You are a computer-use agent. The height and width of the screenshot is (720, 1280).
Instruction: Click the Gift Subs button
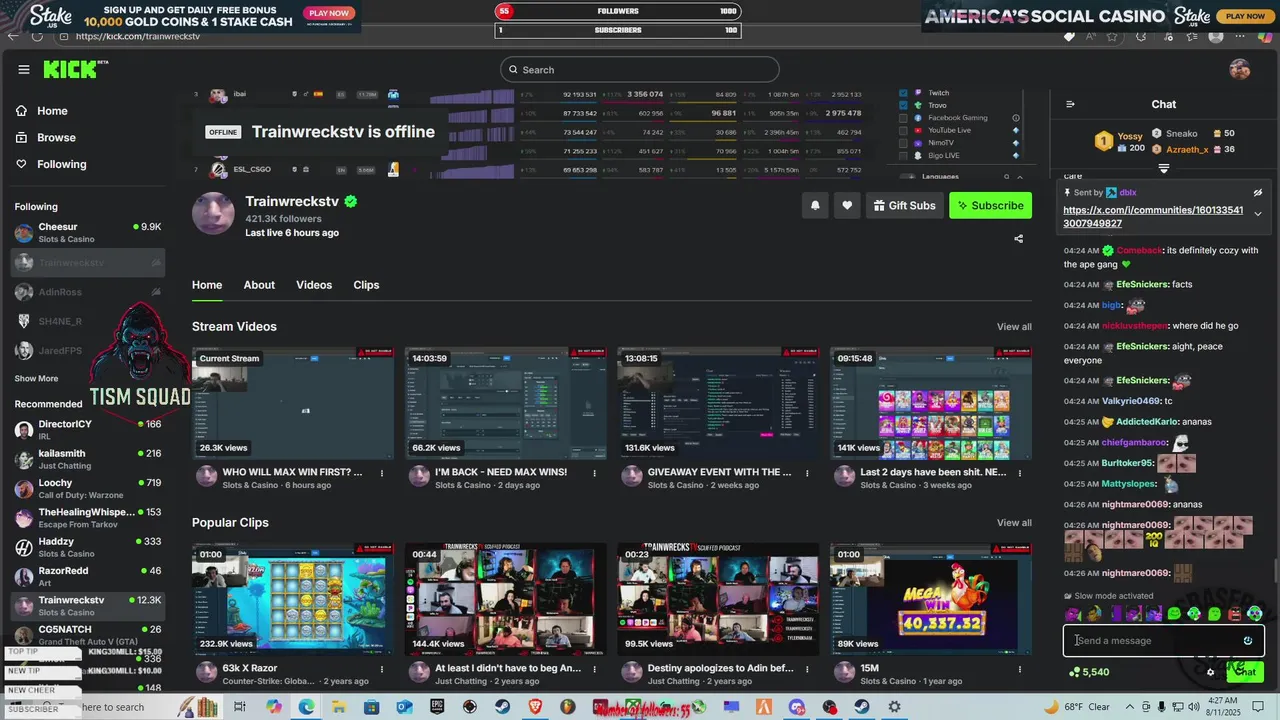click(x=904, y=205)
